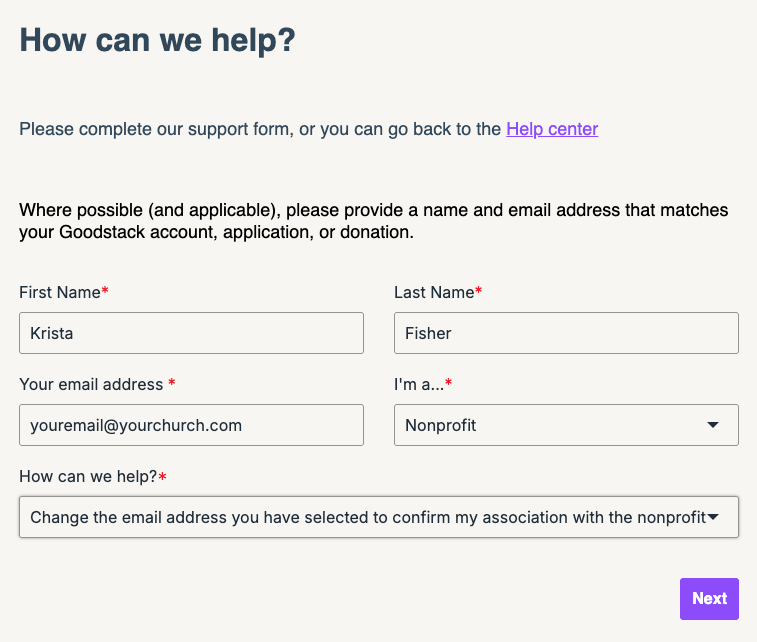The height and width of the screenshot is (642, 757).
Task: Click the "Your email address" label
Action: pos(91,385)
